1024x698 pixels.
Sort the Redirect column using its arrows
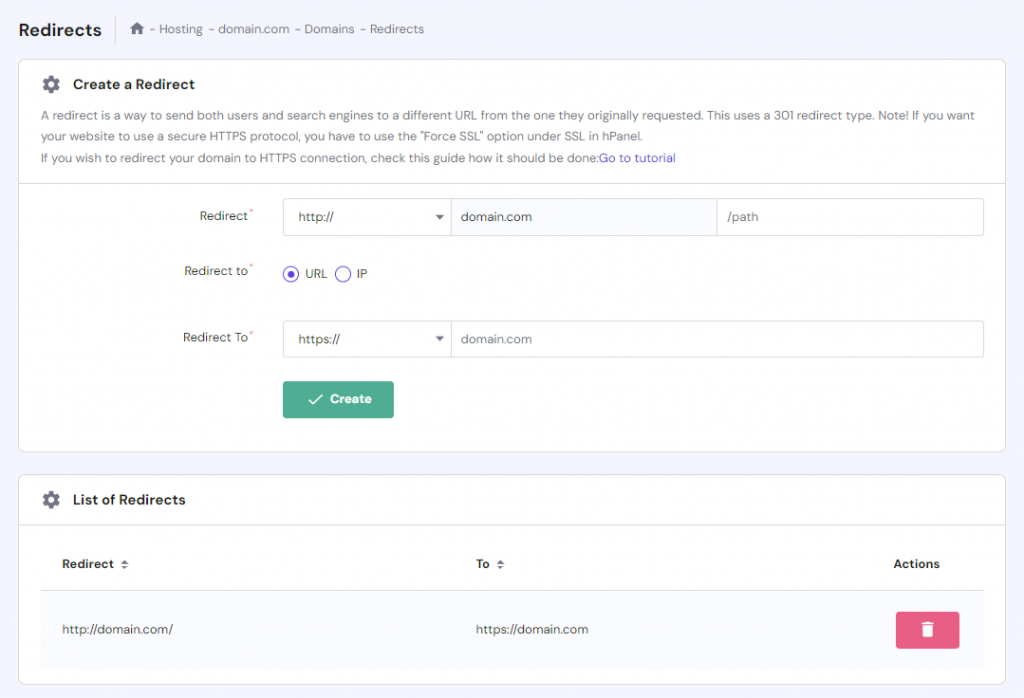(x=123, y=563)
